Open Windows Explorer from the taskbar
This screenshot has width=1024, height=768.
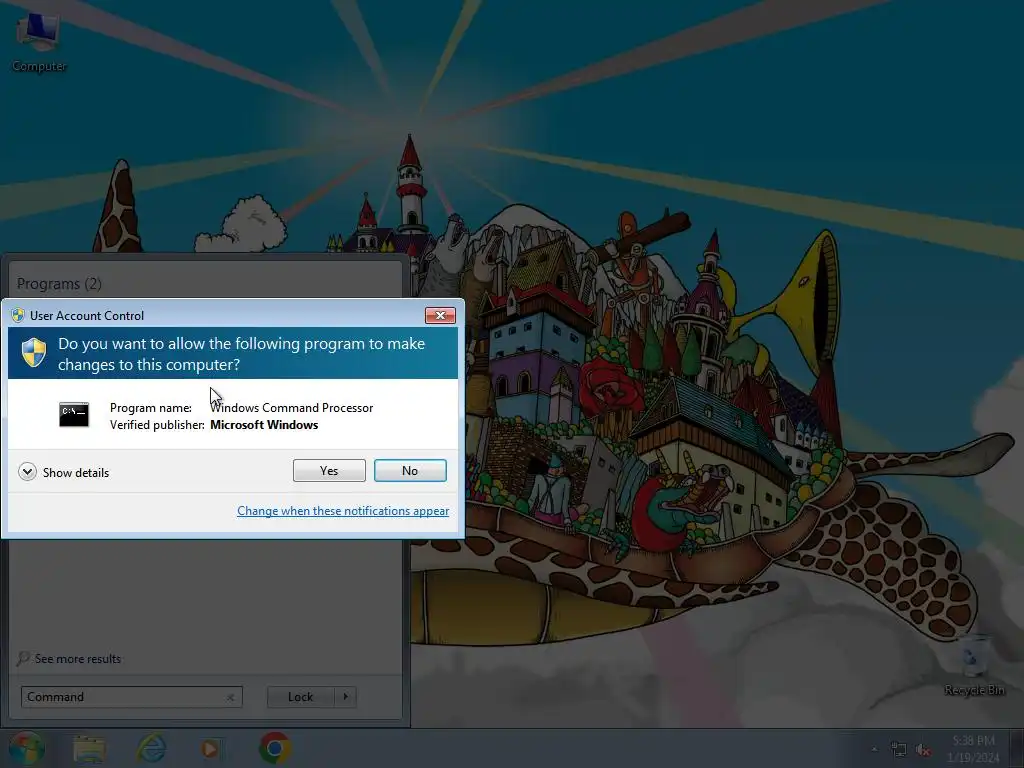tap(89, 748)
